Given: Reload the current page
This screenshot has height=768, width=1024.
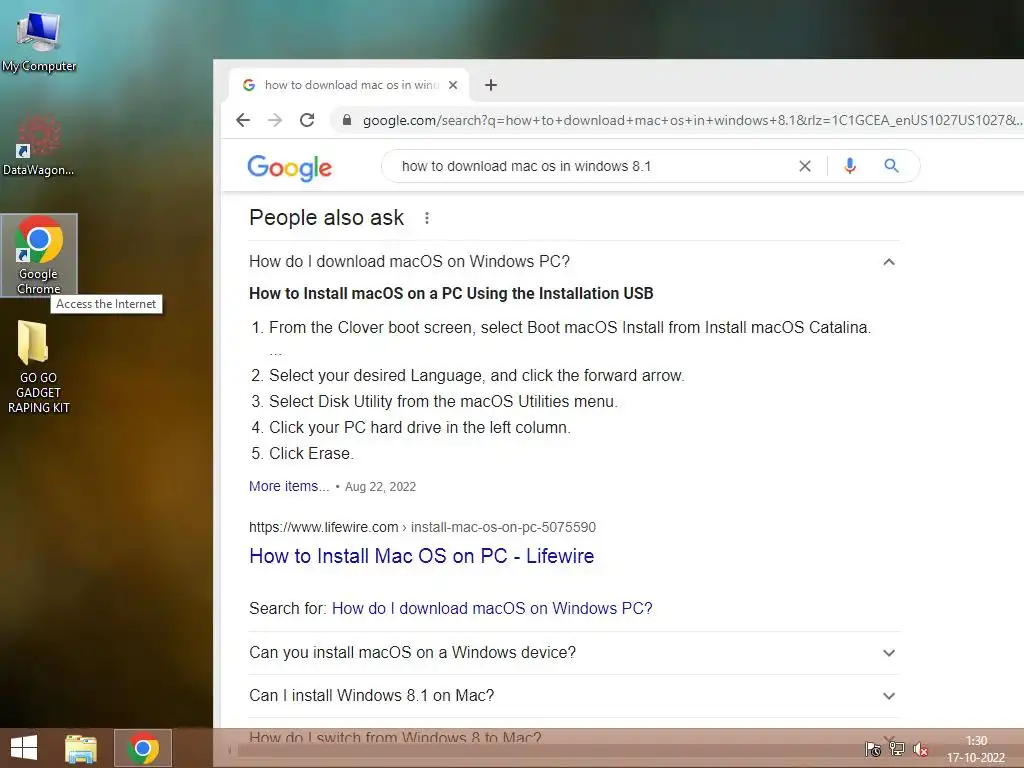Looking at the screenshot, I should coord(307,120).
